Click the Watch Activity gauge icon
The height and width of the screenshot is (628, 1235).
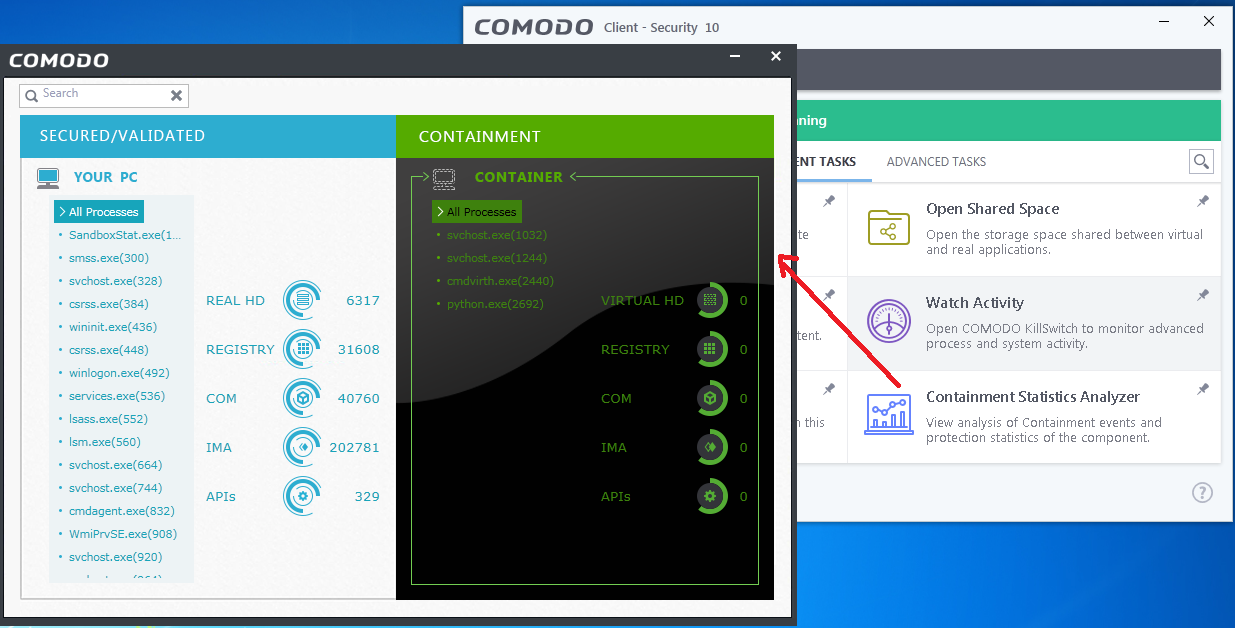888,321
